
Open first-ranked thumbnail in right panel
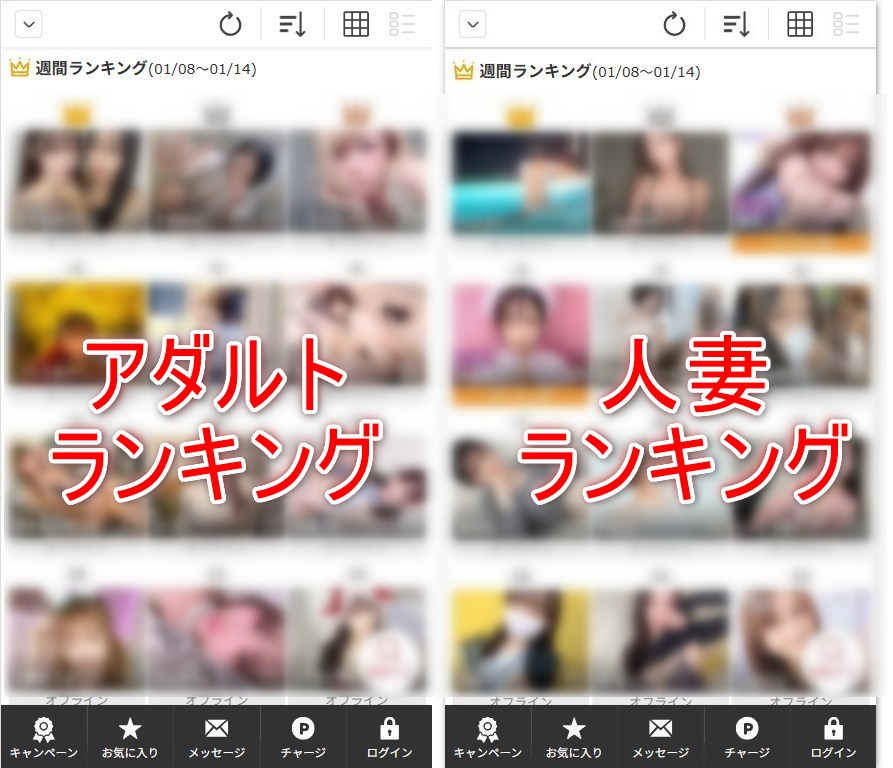point(521,180)
